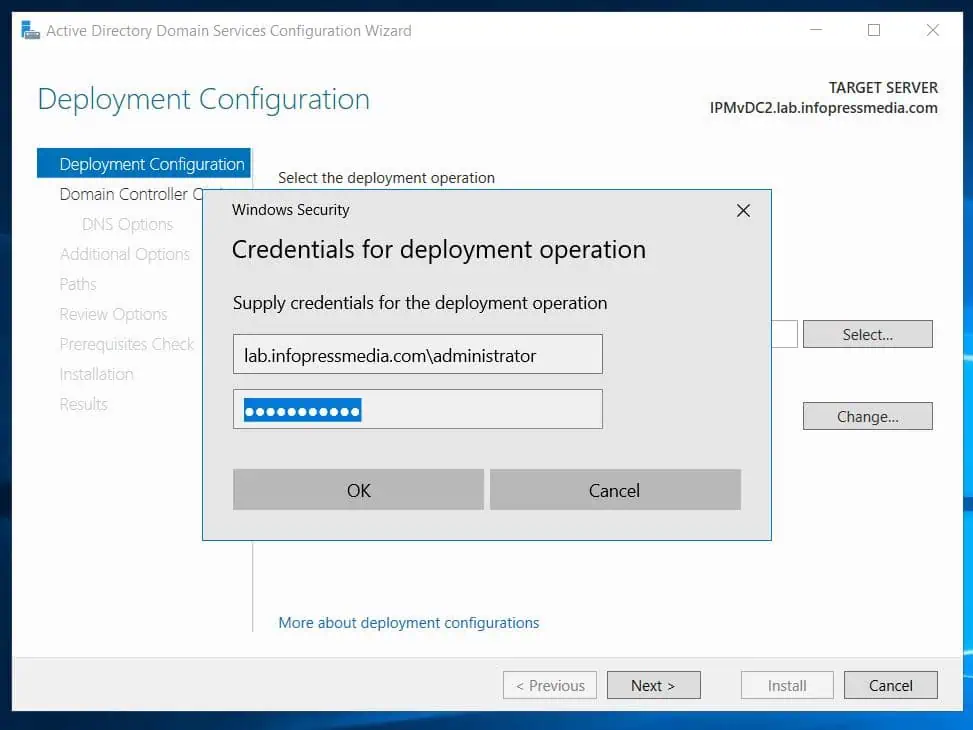The image size is (973, 730).
Task: Proceed with the Next button
Action: (x=653, y=685)
